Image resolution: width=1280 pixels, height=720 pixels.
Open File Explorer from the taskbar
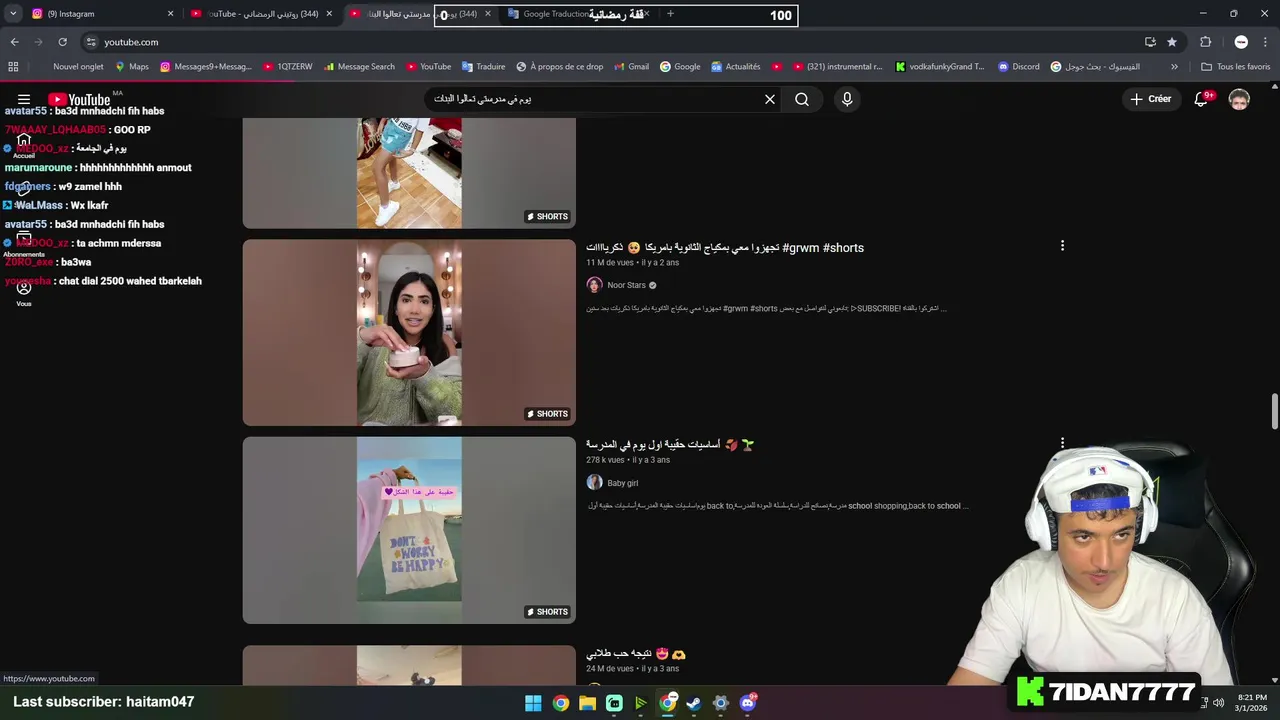tap(587, 703)
